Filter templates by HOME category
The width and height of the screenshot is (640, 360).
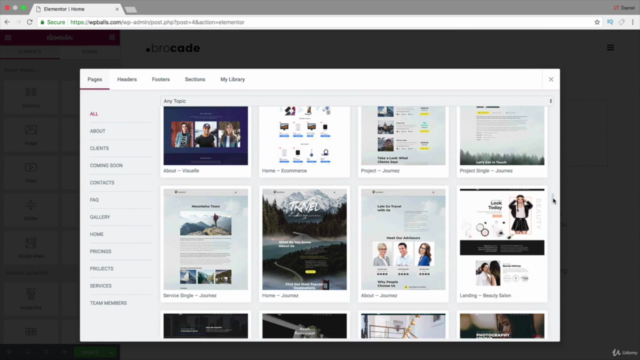pos(97,234)
